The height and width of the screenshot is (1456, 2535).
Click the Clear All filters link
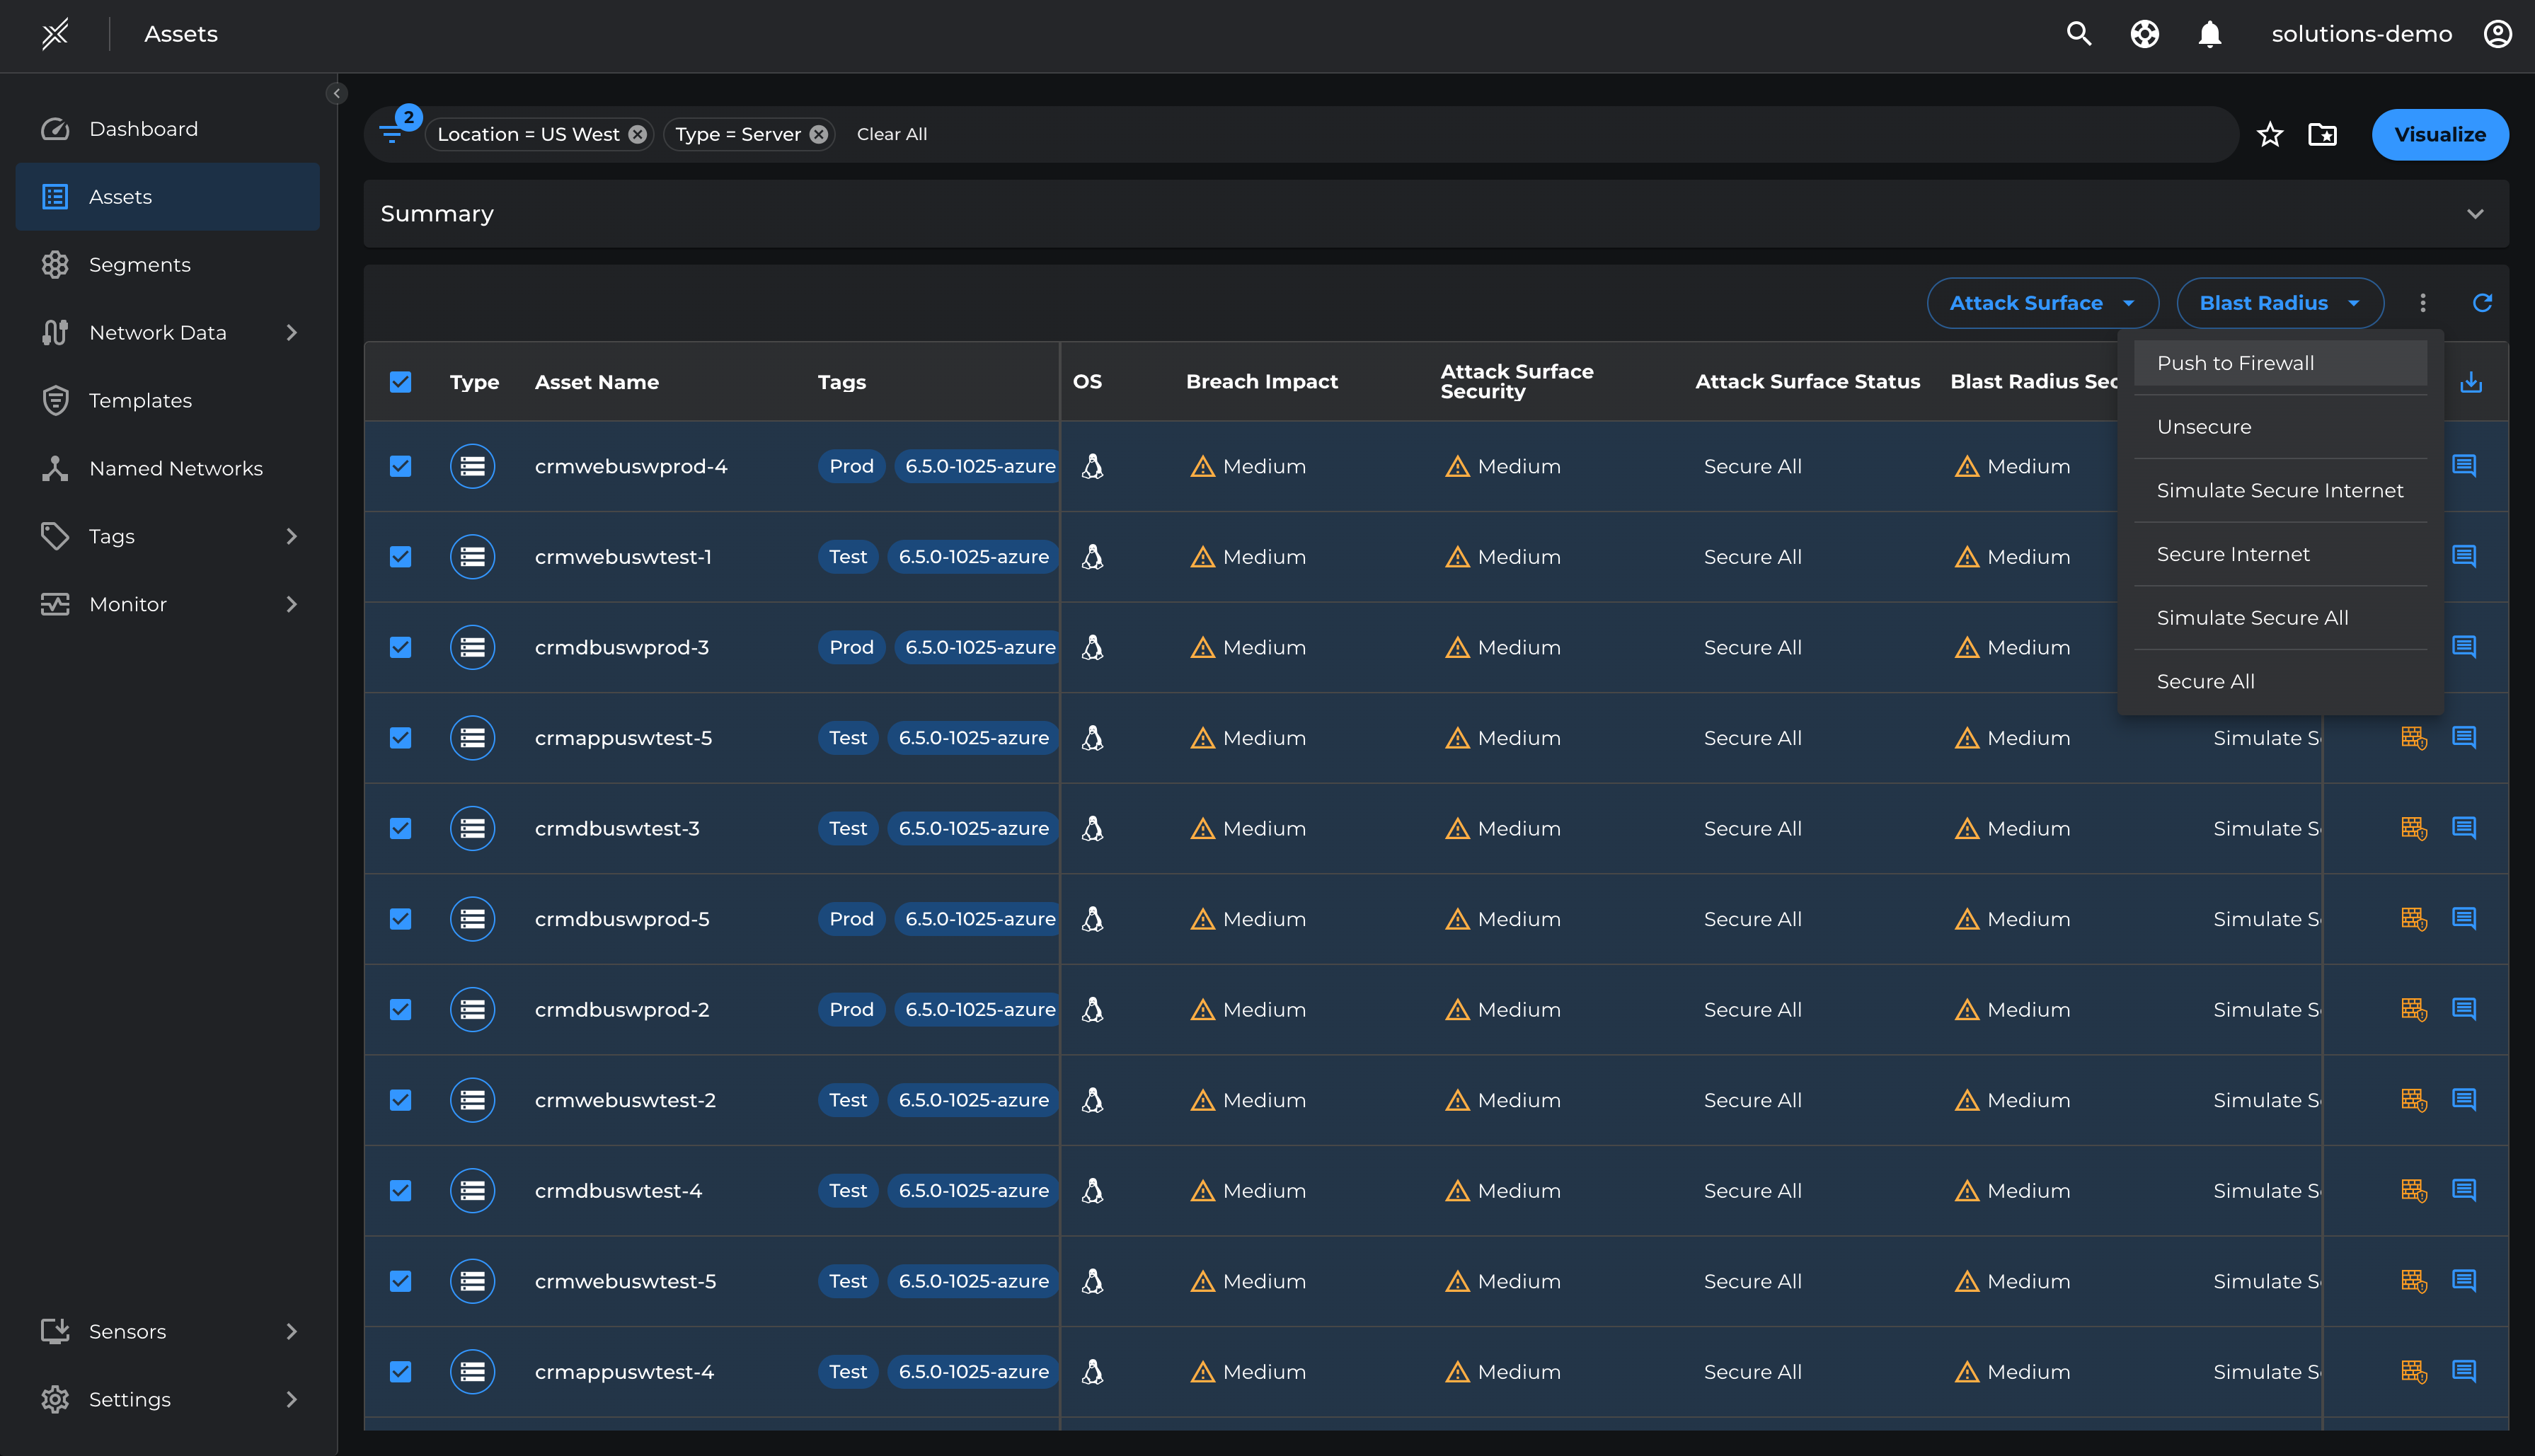891,134
